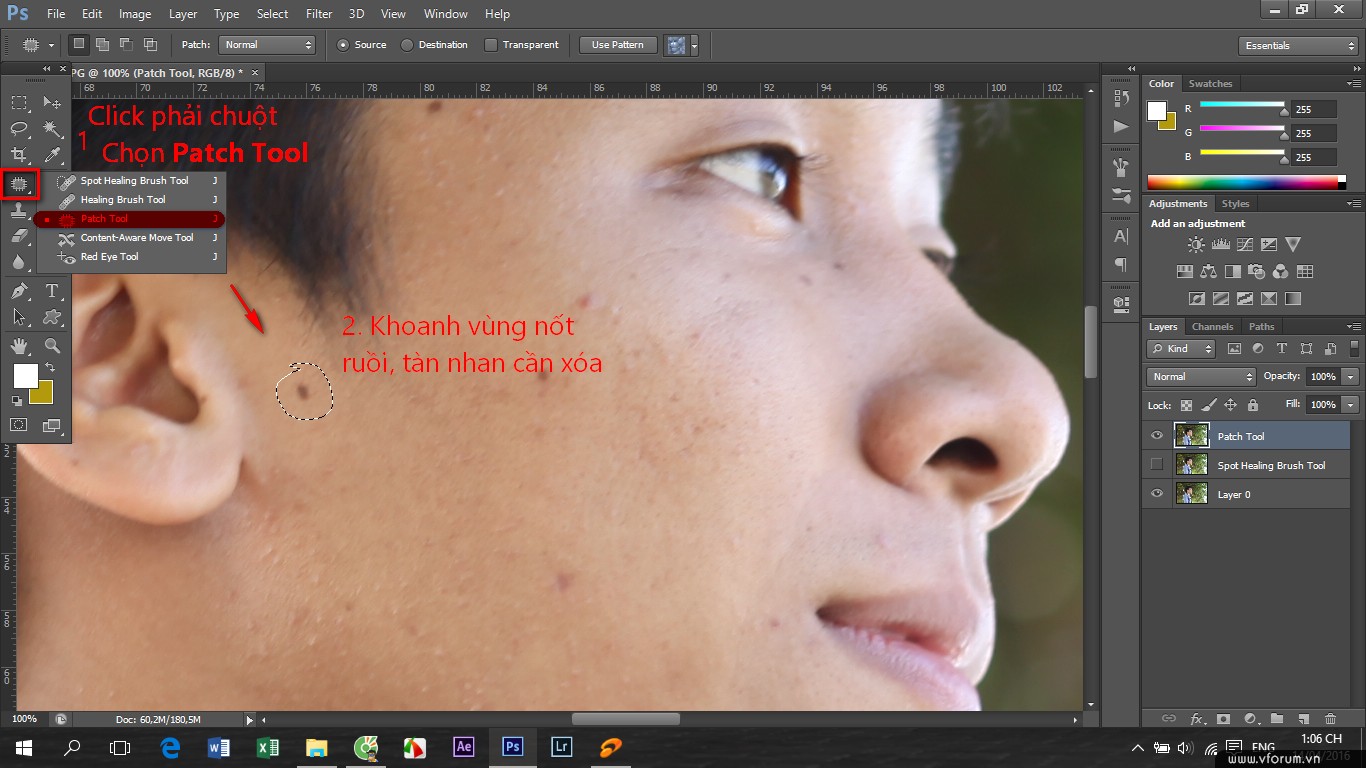Open the Character panel icon
Image resolution: width=1366 pixels, height=768 pixels.
[x=1121, y=236]
